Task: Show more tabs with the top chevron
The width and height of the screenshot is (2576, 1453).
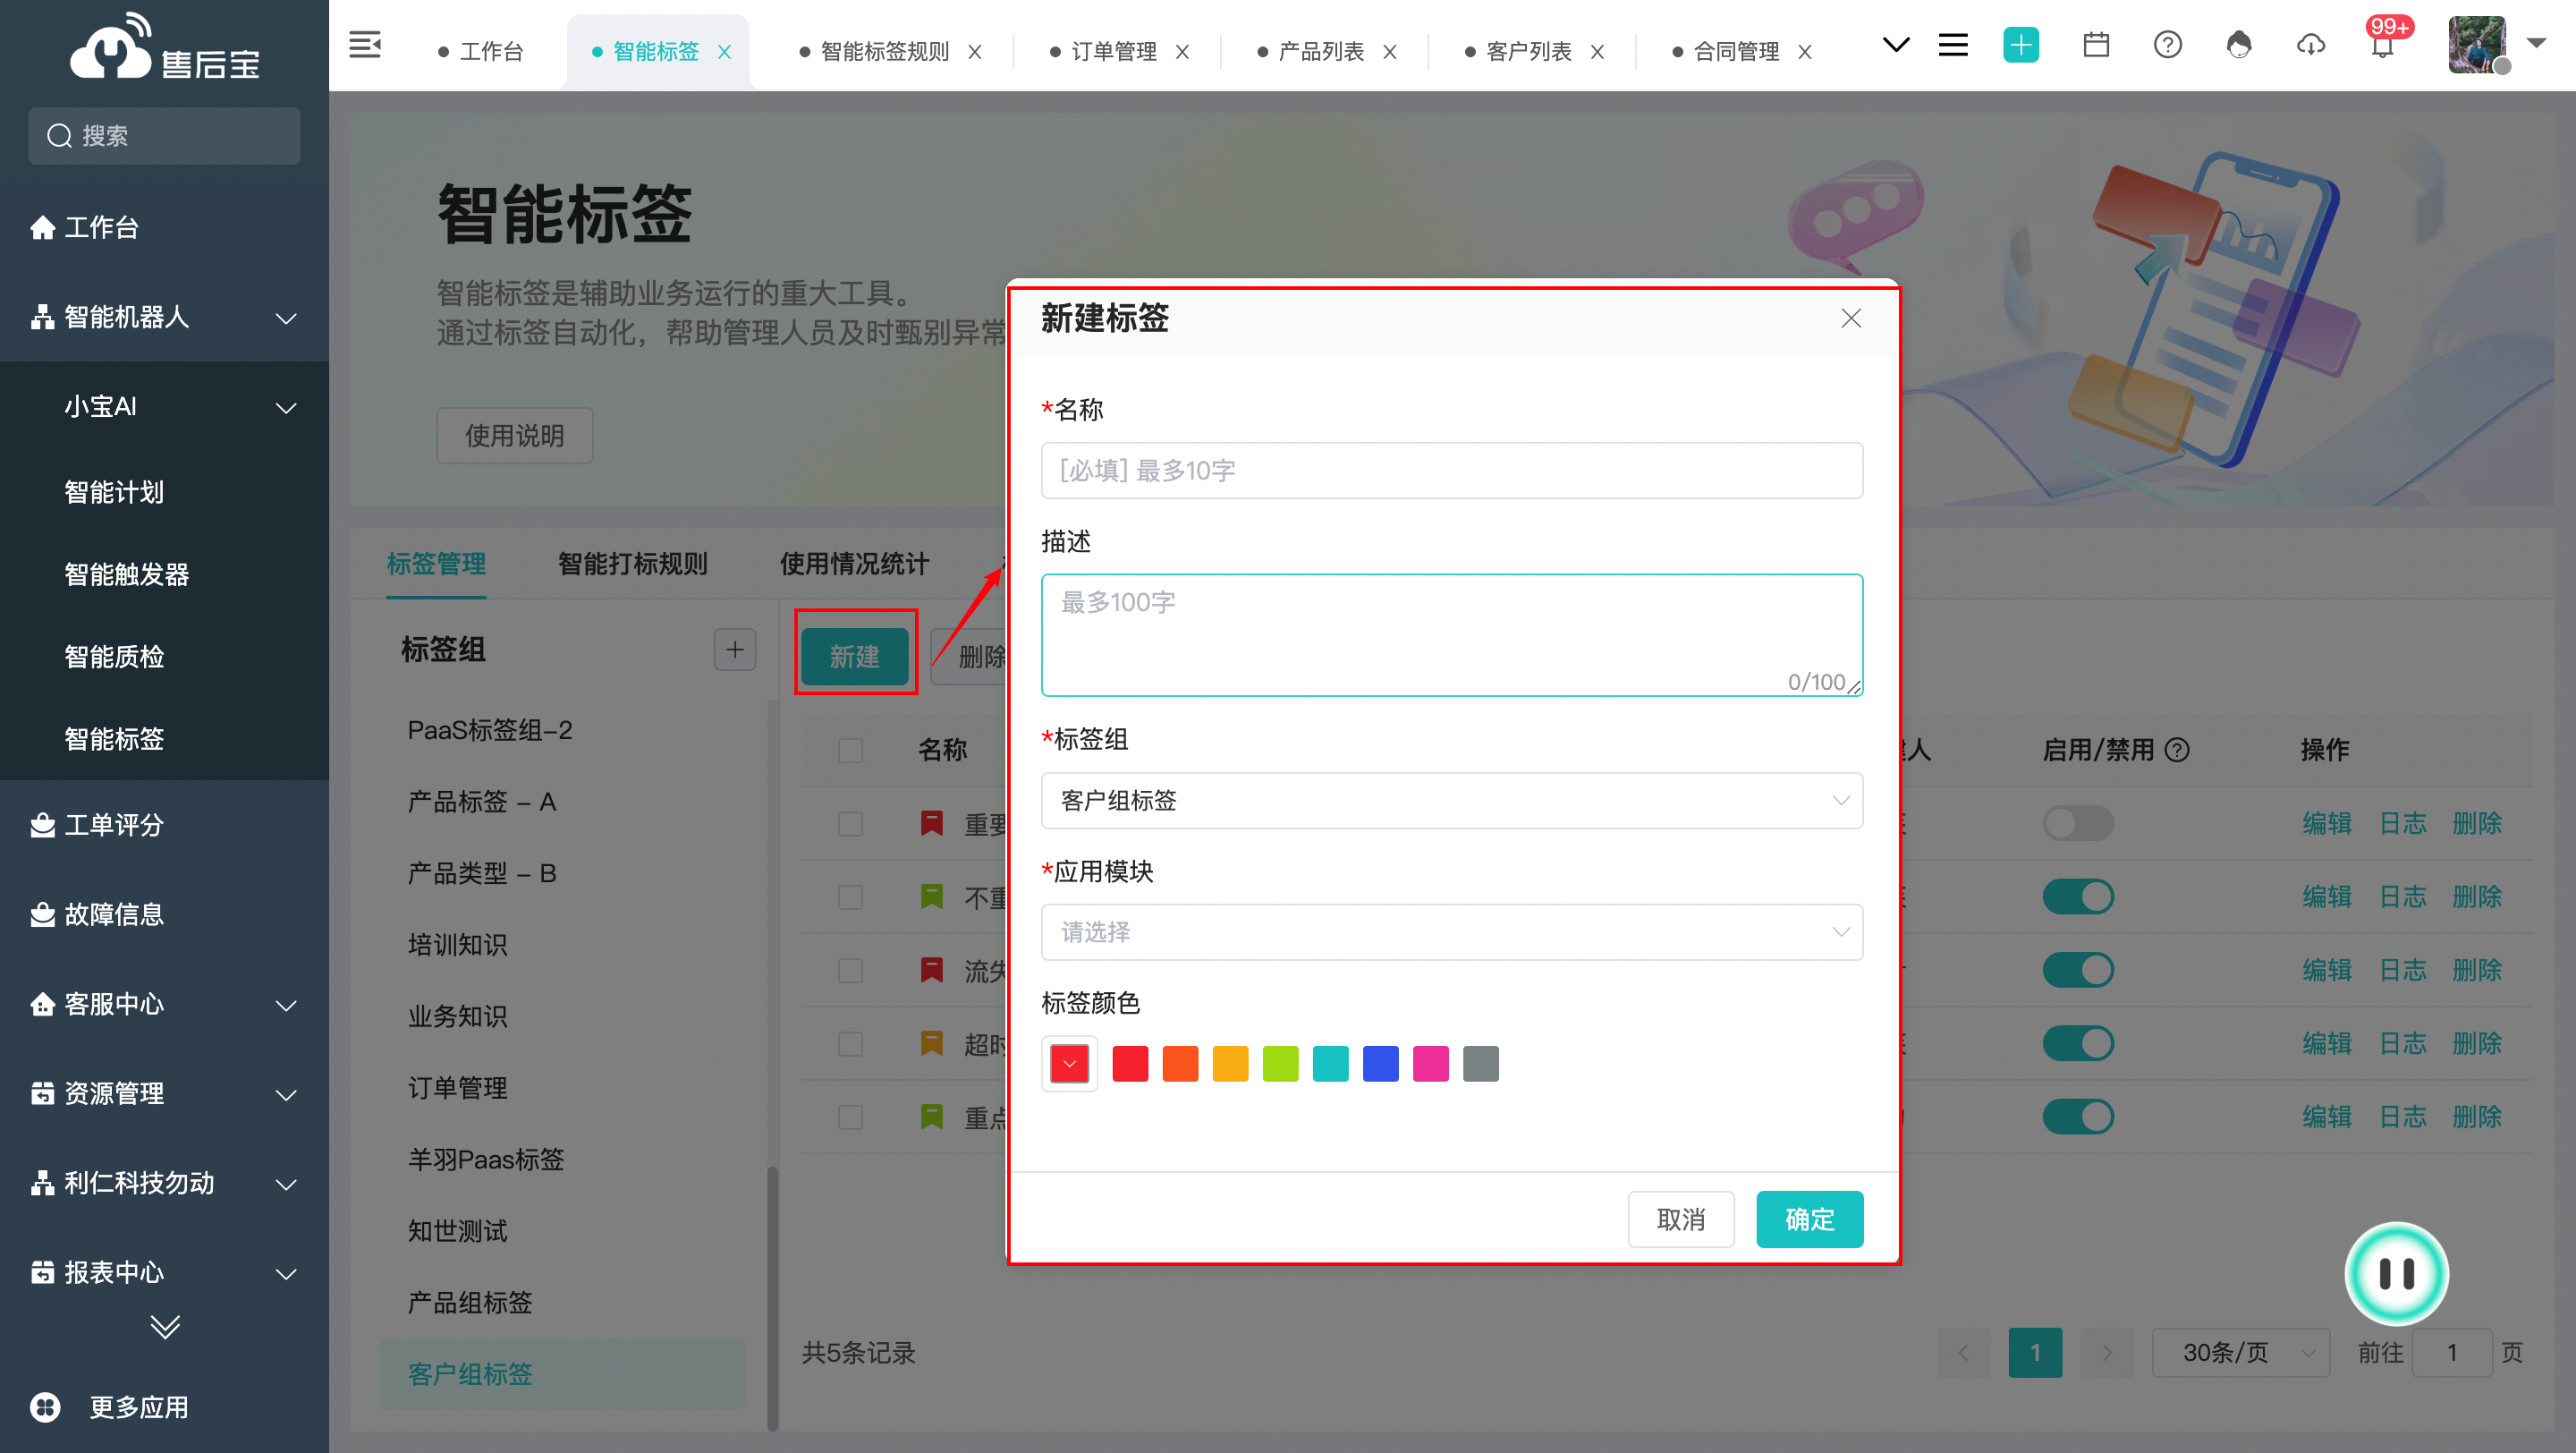Action: coord(1895,45)
